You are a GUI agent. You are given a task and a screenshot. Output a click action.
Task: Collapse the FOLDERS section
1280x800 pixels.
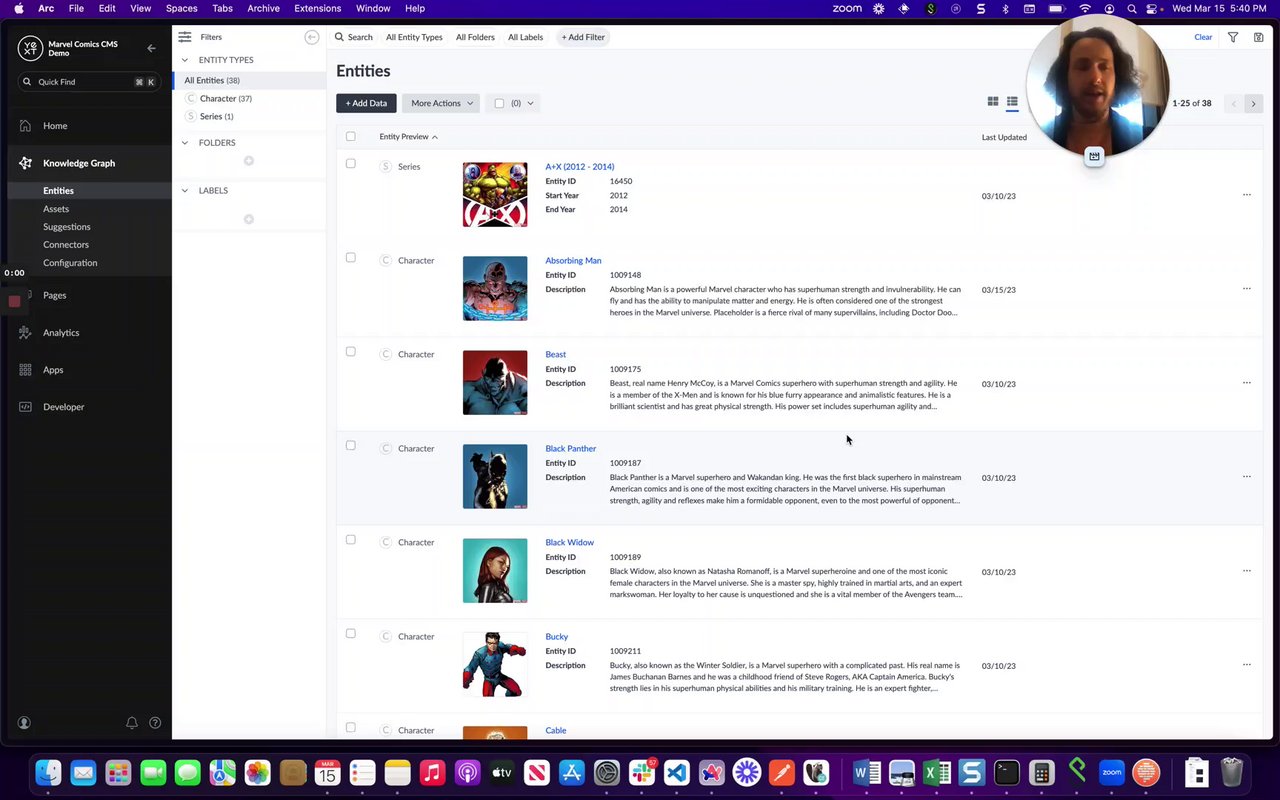(x=185, y=143)
